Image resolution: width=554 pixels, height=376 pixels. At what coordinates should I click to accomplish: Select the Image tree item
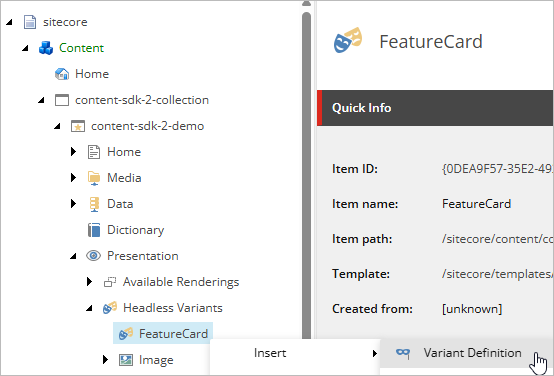coord(156,360)
